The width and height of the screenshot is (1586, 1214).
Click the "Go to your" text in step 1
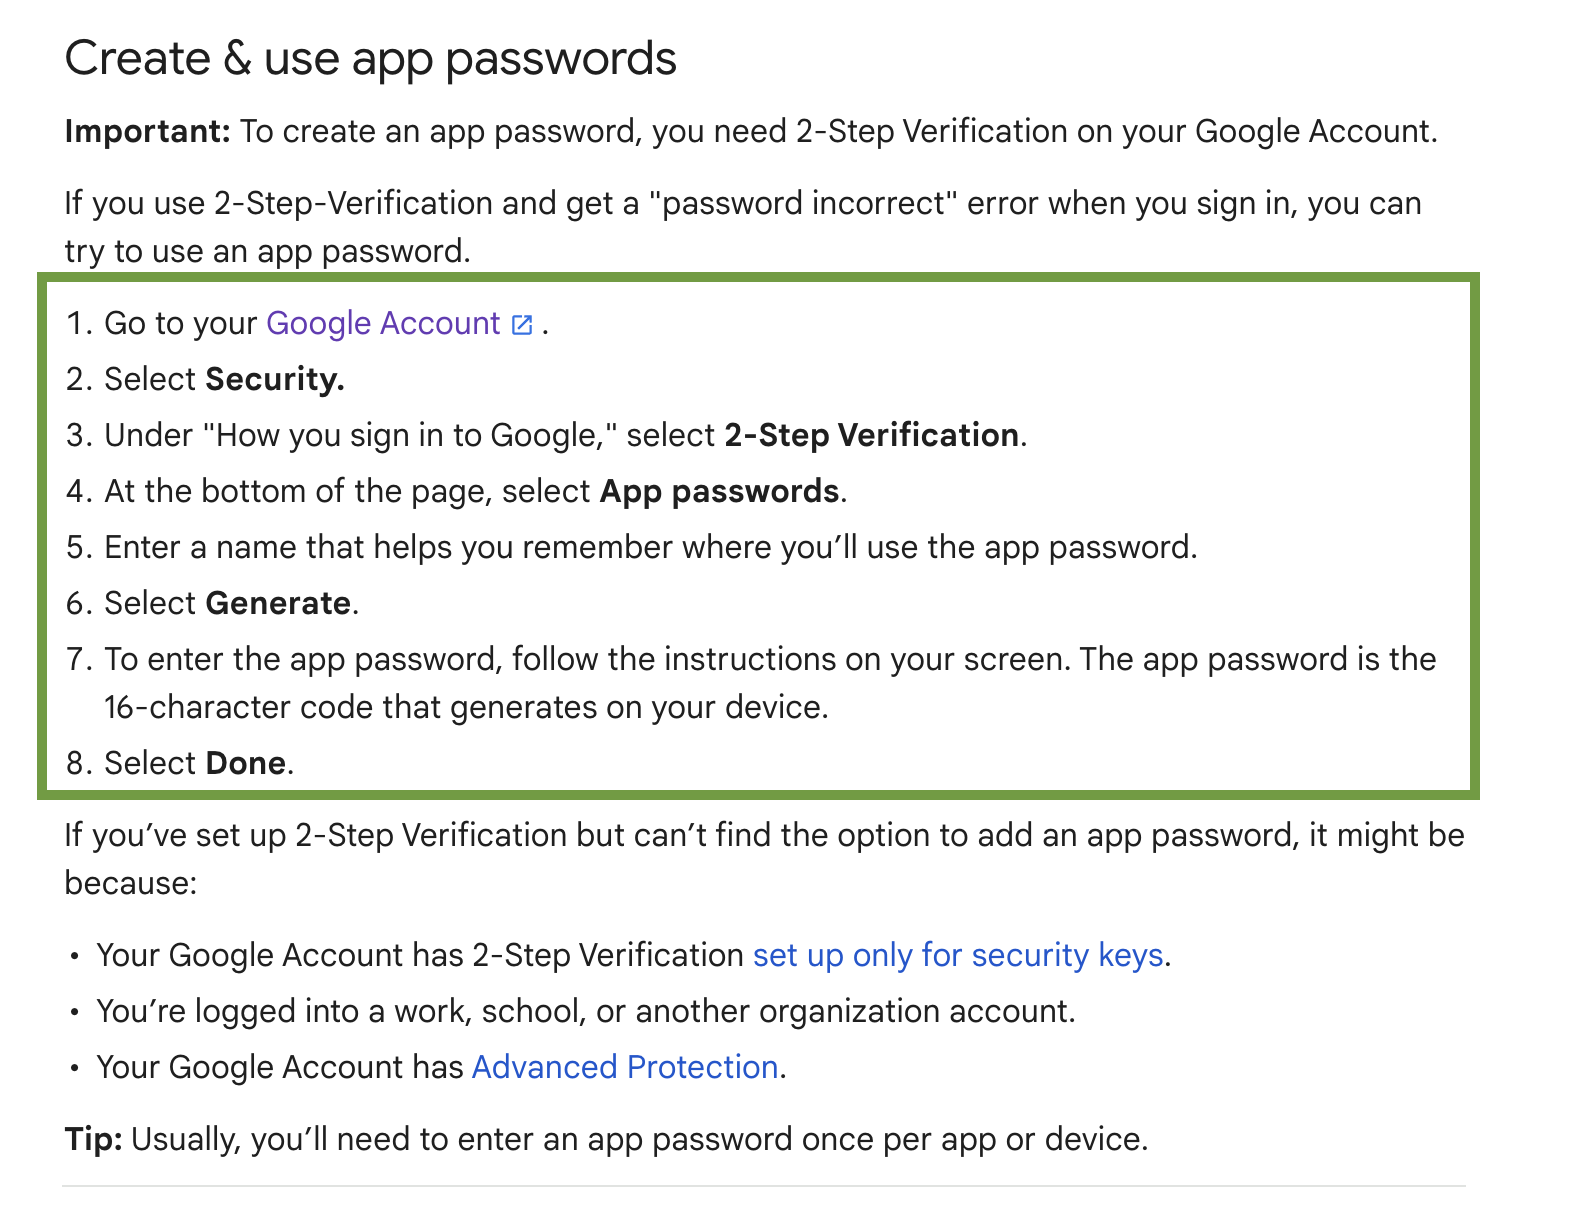pyautogui.click(x=181, y=324)
